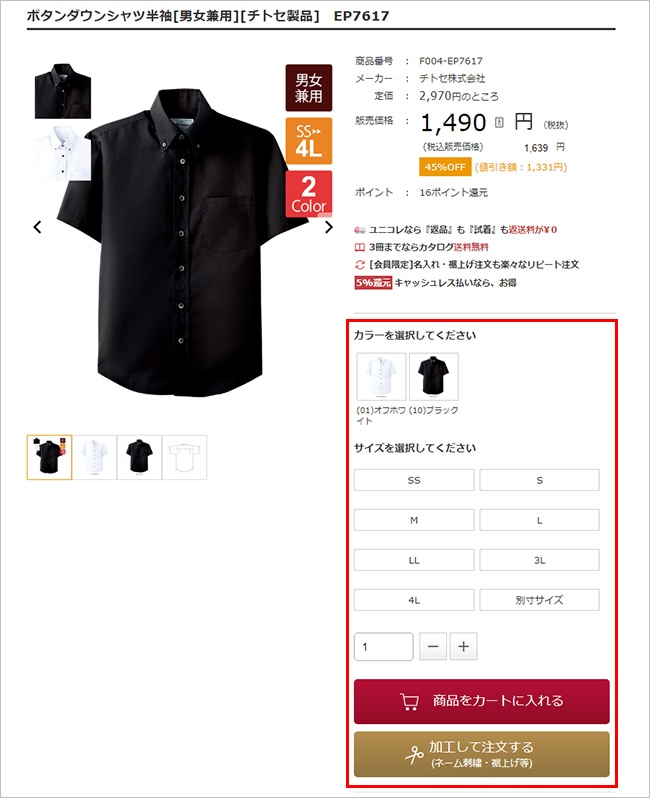Click the previous image arrow
Image resolution: width=650 pixels, height=798 pixels.
(x=37, y=227)
